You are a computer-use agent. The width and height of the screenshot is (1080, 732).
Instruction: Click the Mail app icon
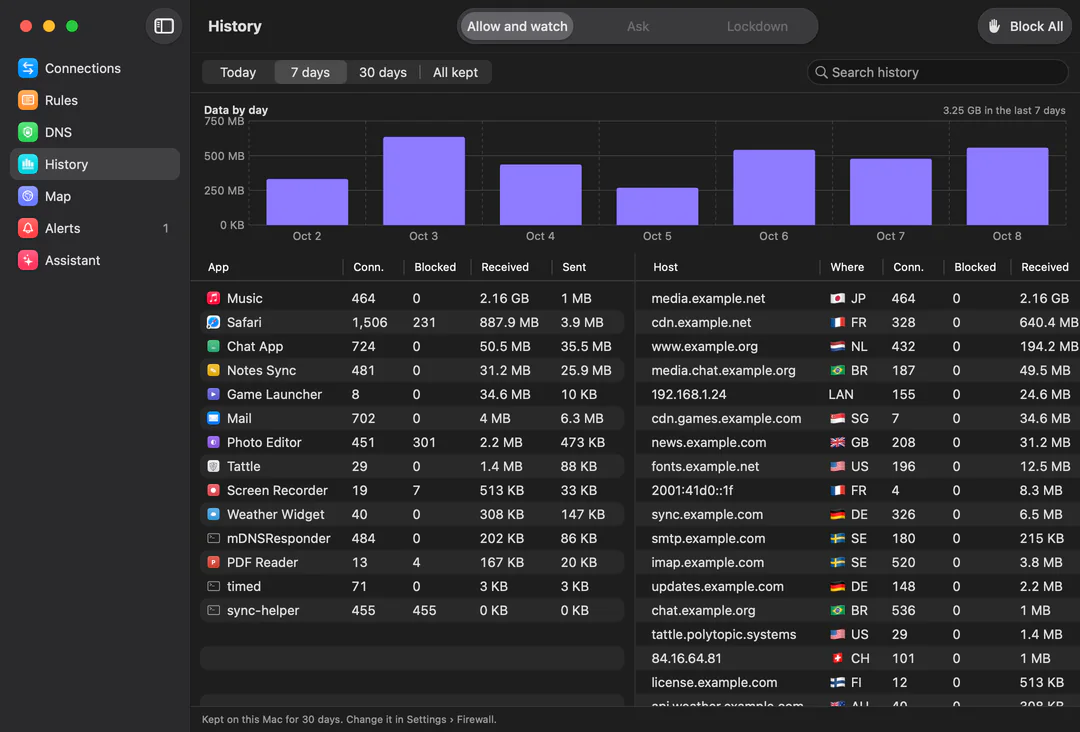pos(214,418)
